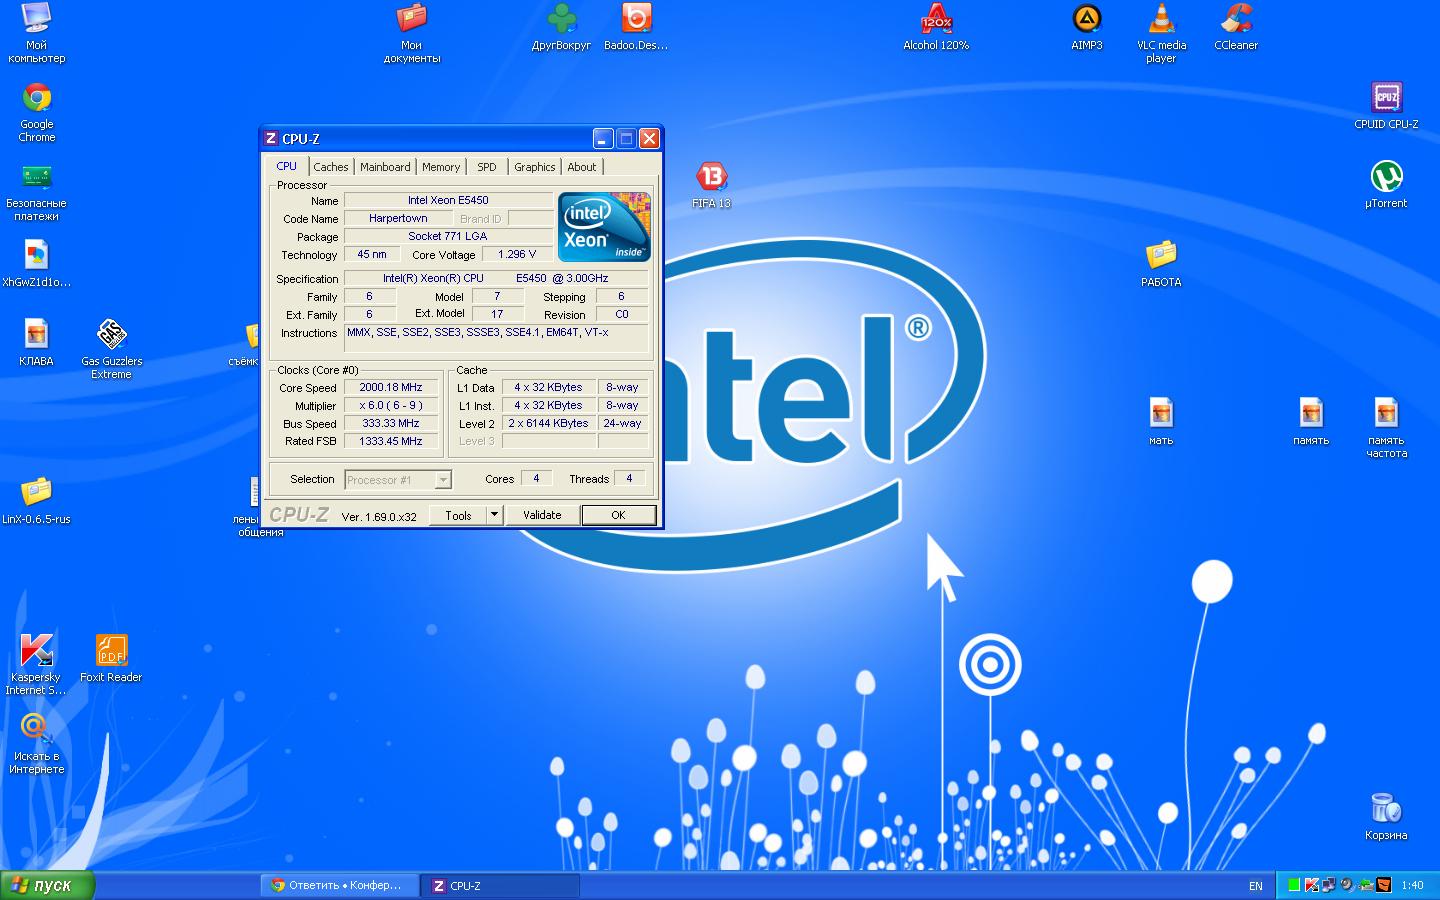Click the Bus Speed value 333.33 MHz

[391, 423]
